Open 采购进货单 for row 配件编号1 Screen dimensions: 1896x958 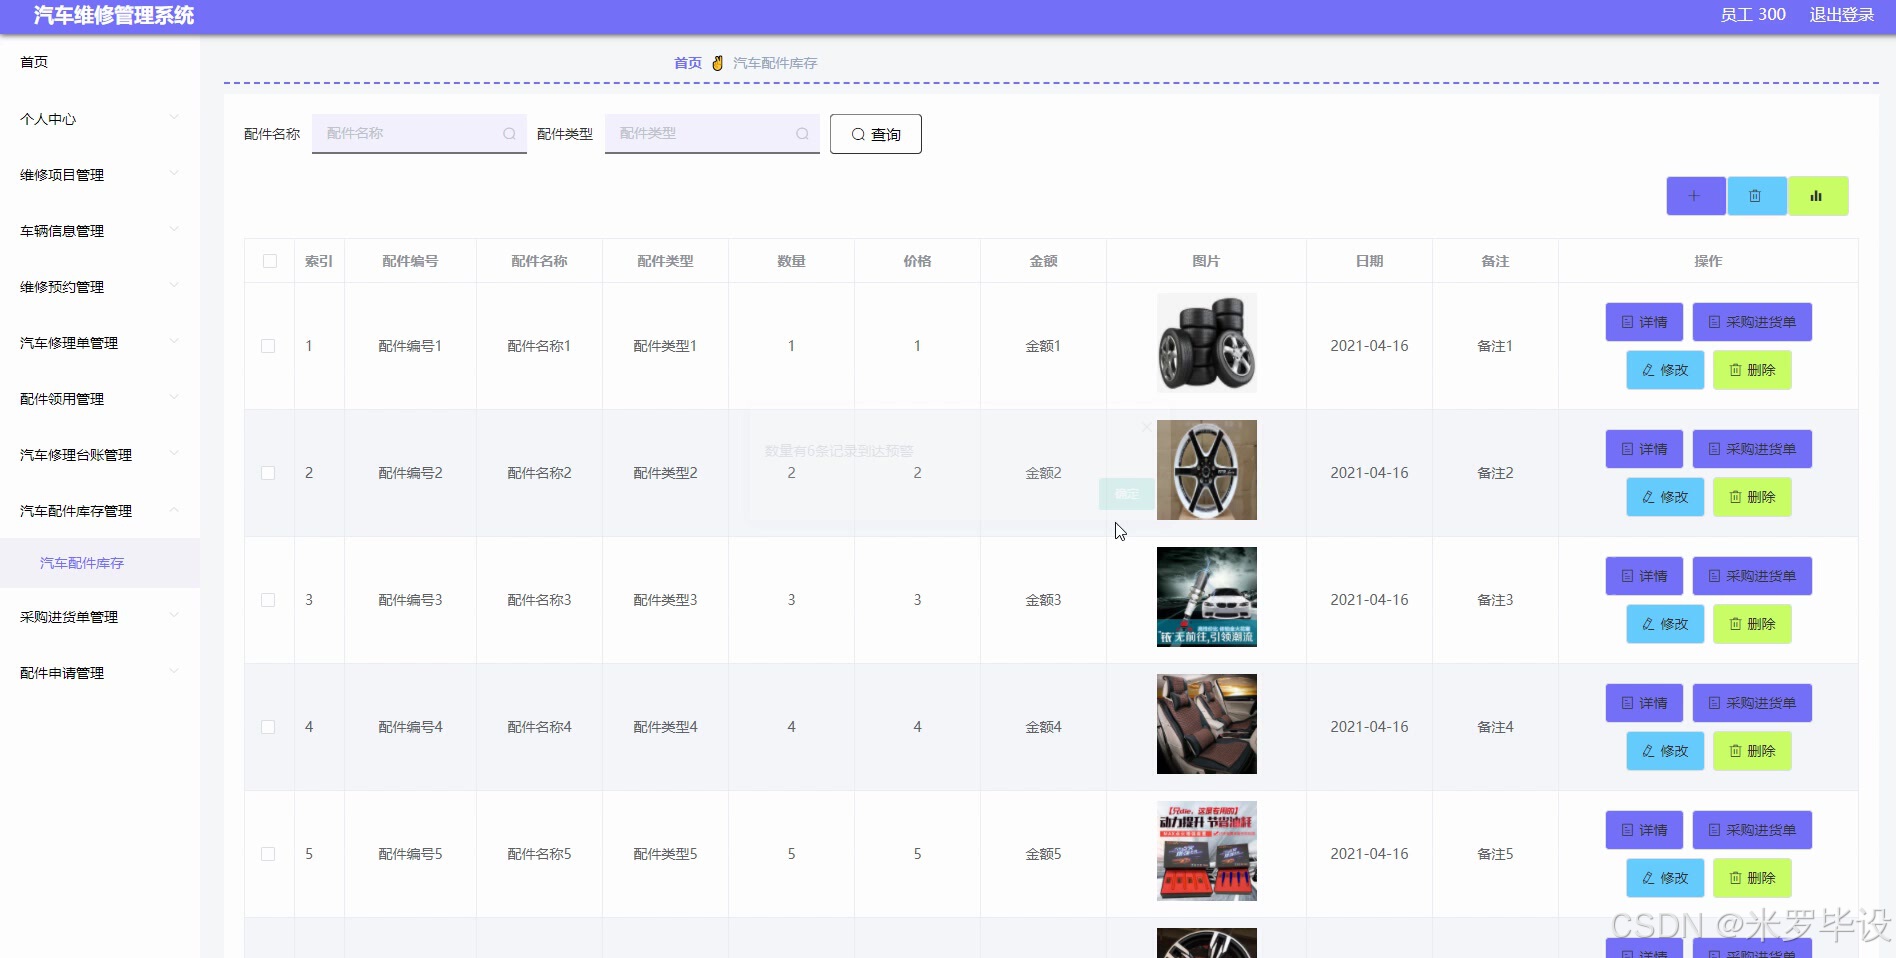coord(1752,322)
